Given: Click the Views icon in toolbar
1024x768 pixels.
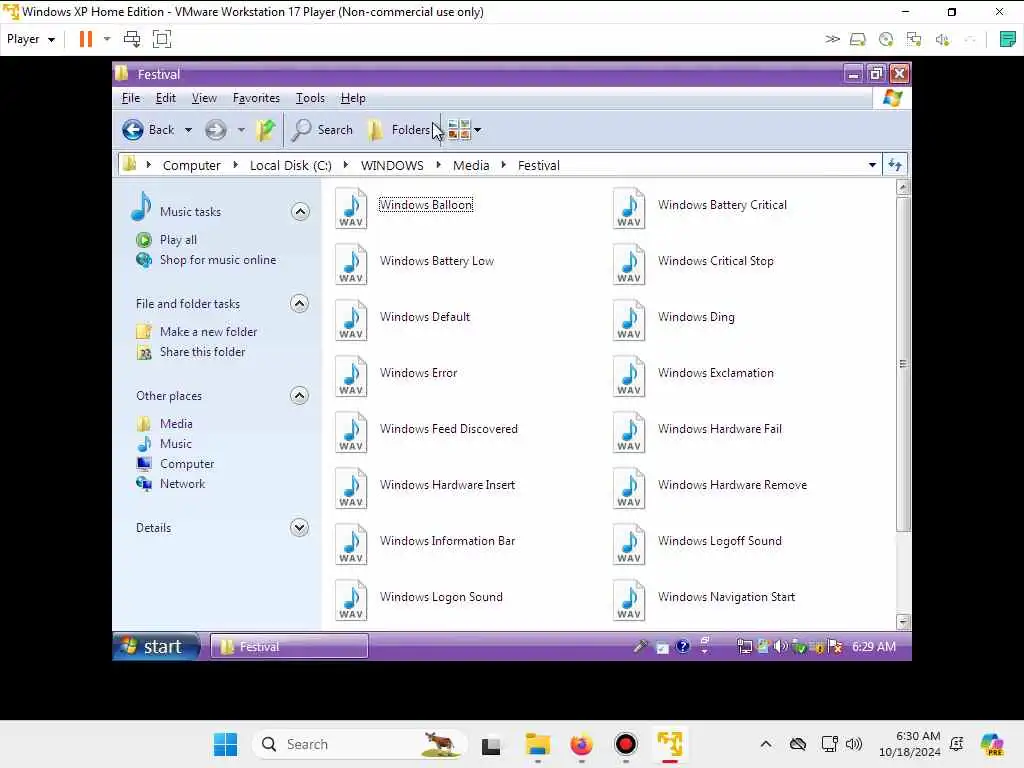Looking at the screenshot, I should pos(459,130).
